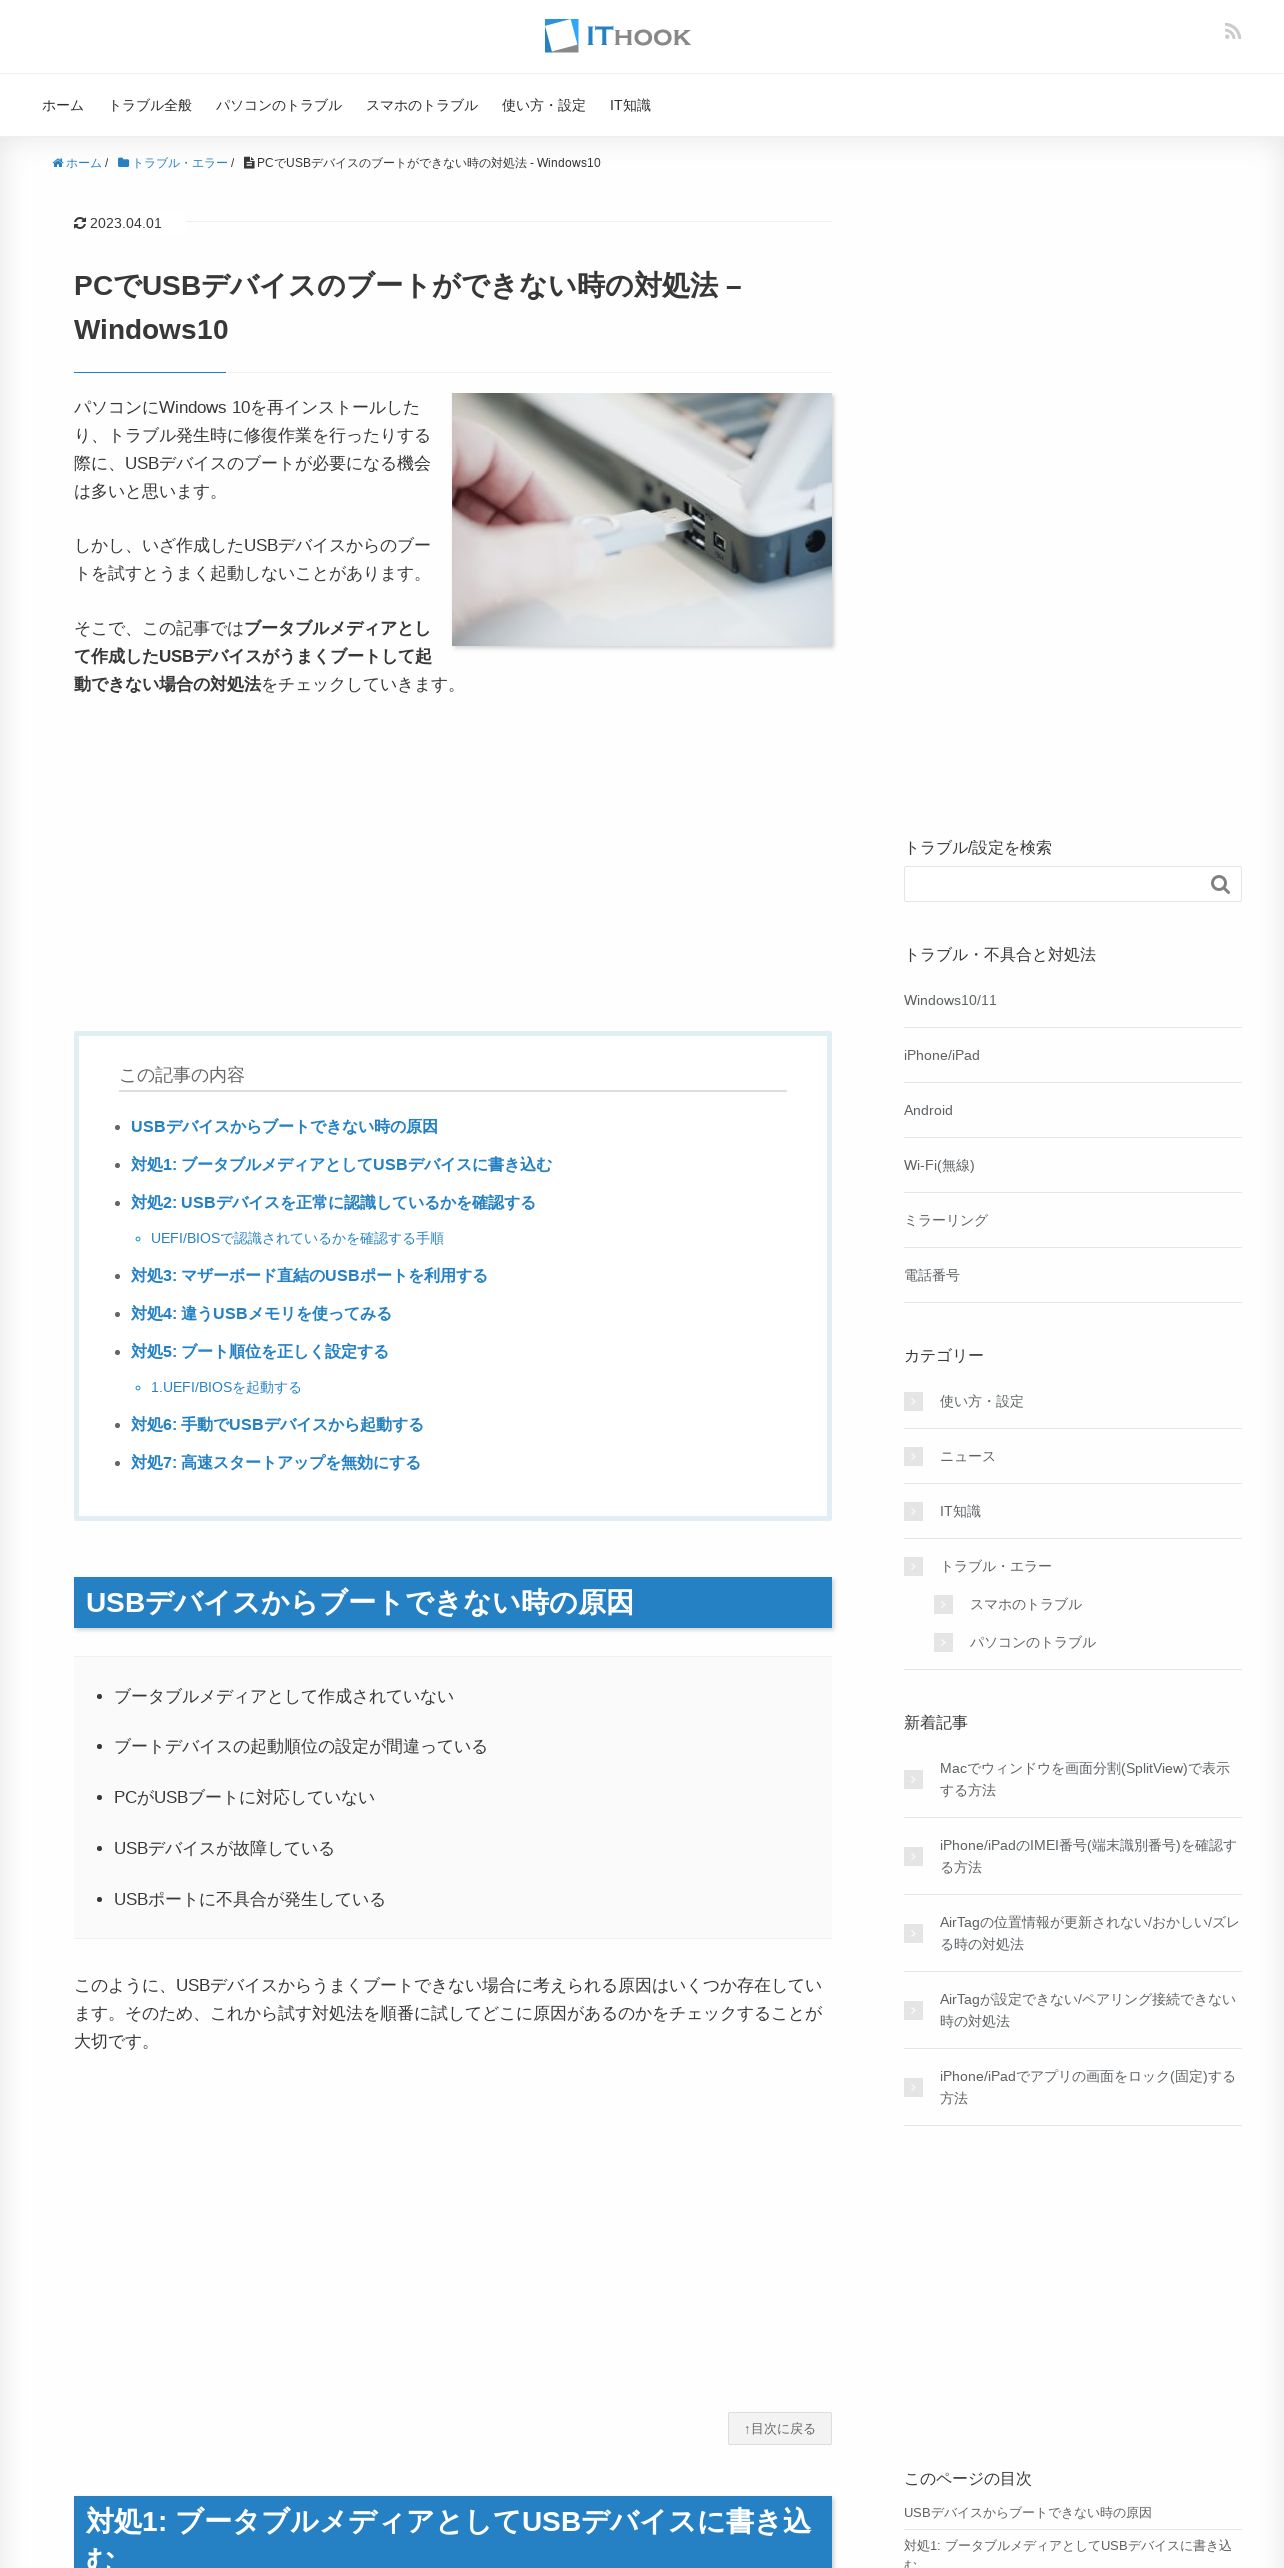Open スマホのトラブル subcategory link in sidebar
This screenshot has height=2568, width=1284.
(1026, 1605)
